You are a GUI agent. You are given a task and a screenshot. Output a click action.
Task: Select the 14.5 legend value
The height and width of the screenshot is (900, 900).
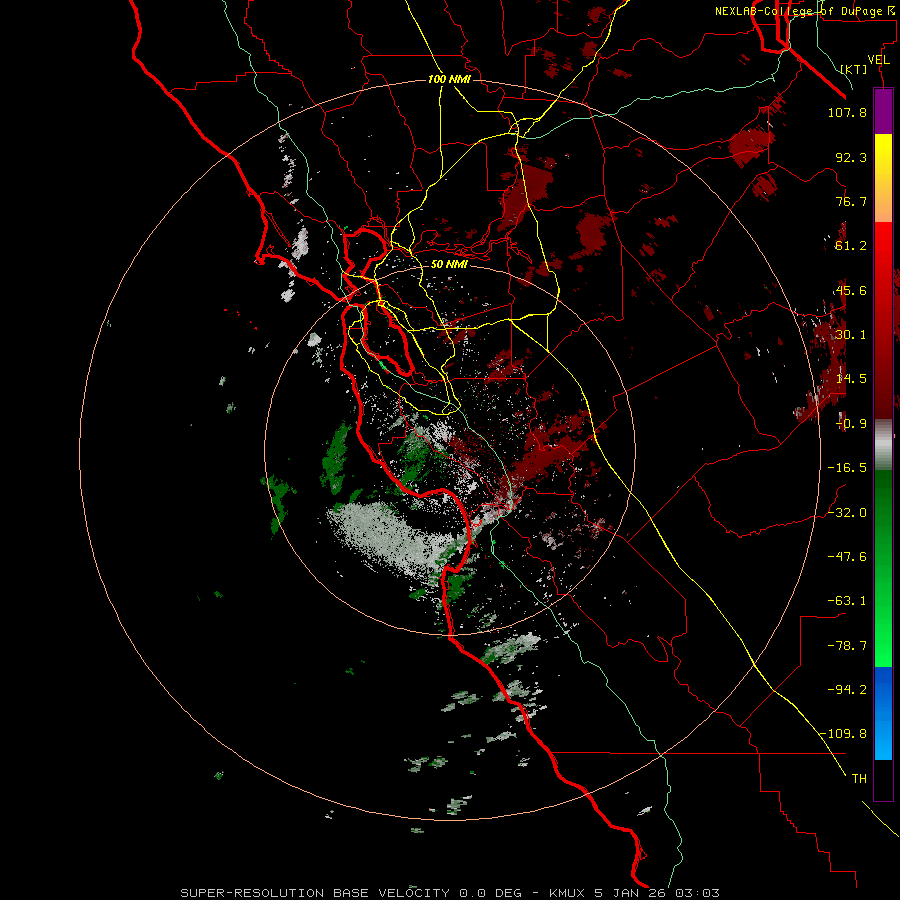851,379
